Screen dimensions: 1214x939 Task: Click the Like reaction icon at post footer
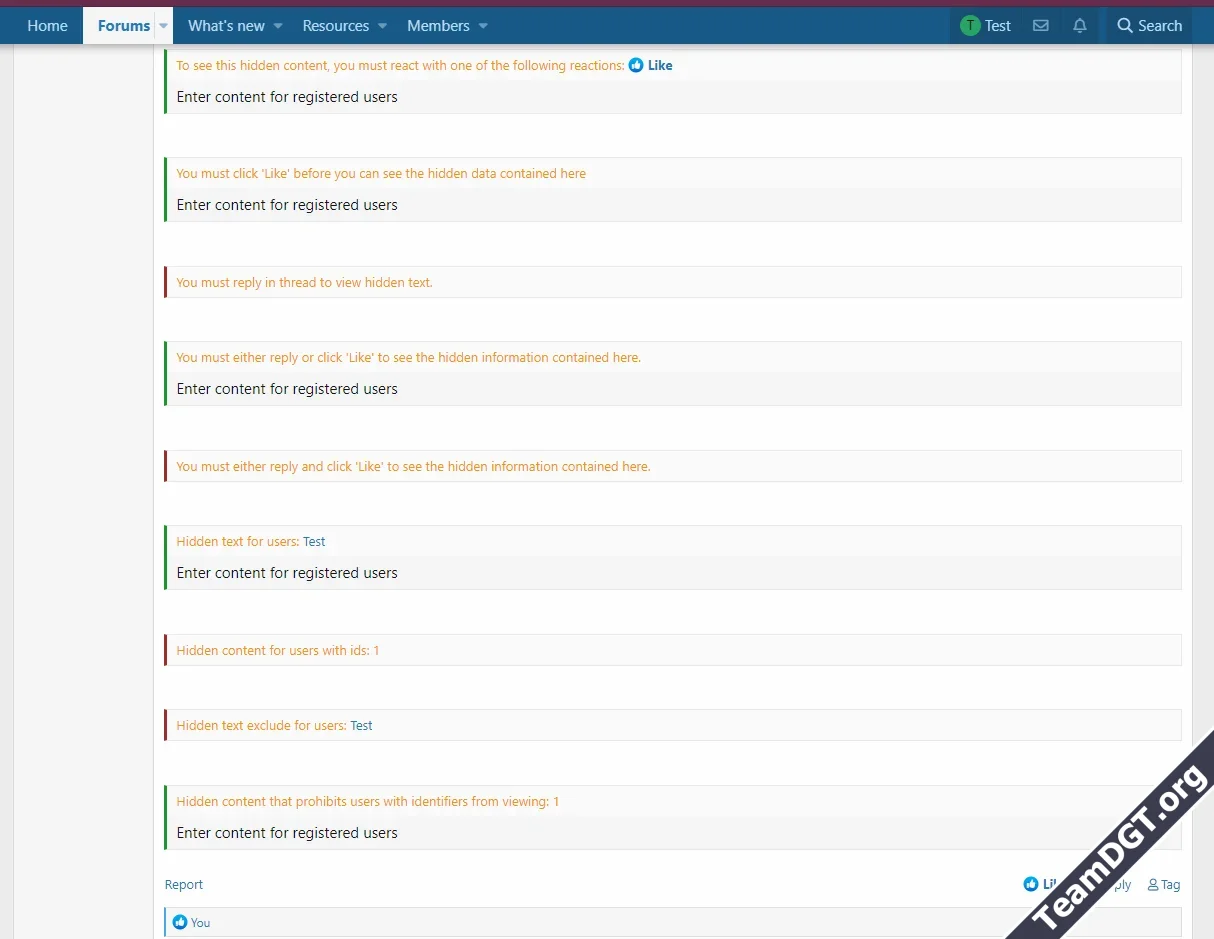point(1029,884)
